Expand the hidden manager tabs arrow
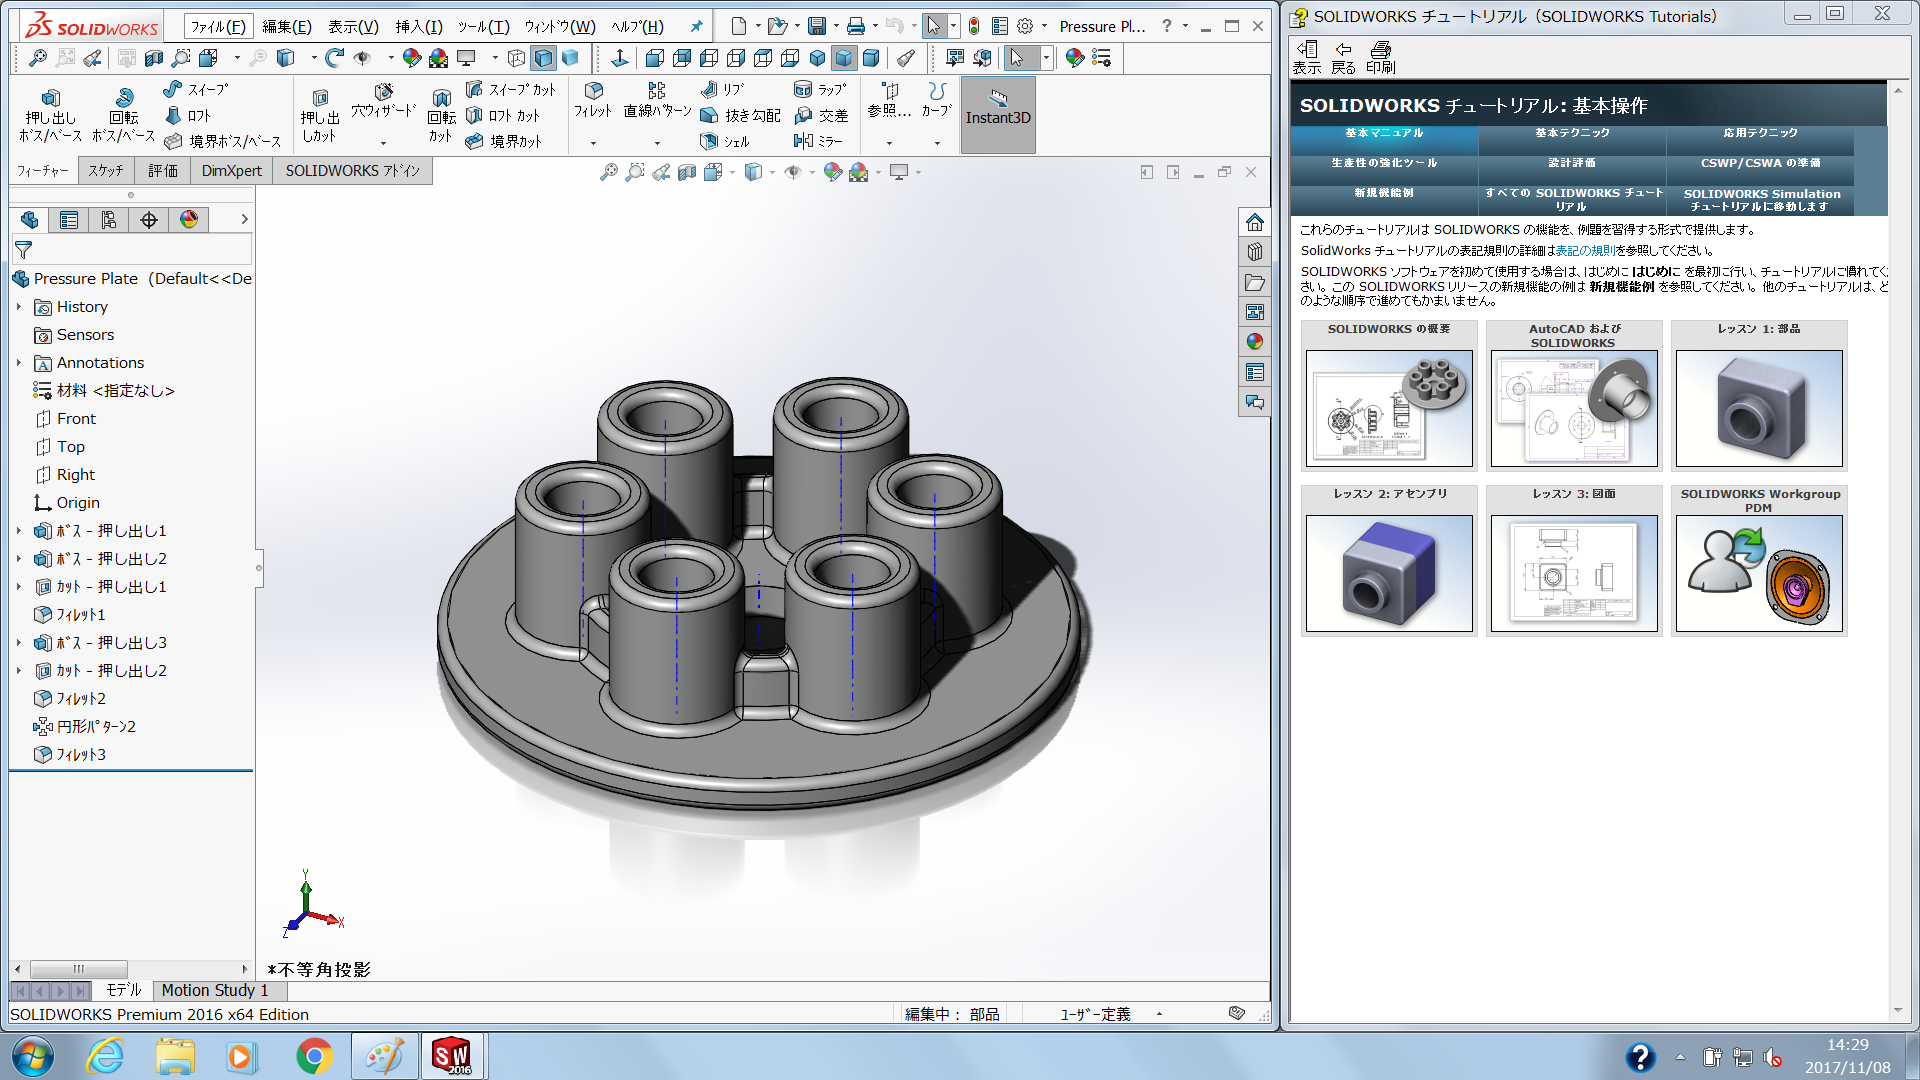The image size is (1920, 1080). [244, 220]
